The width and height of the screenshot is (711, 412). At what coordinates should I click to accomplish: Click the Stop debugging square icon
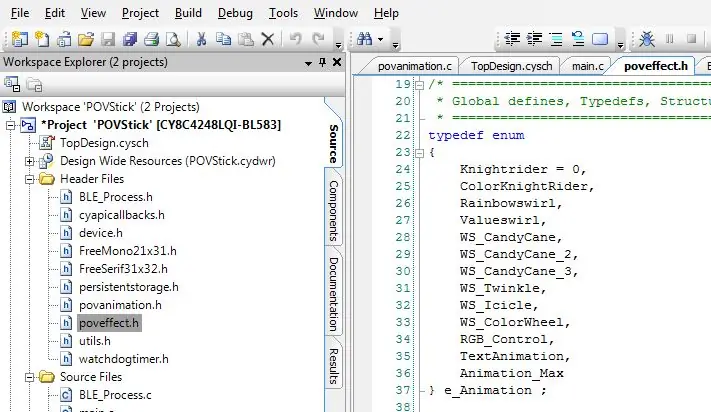pyautogui.click(x=692, y=39)
